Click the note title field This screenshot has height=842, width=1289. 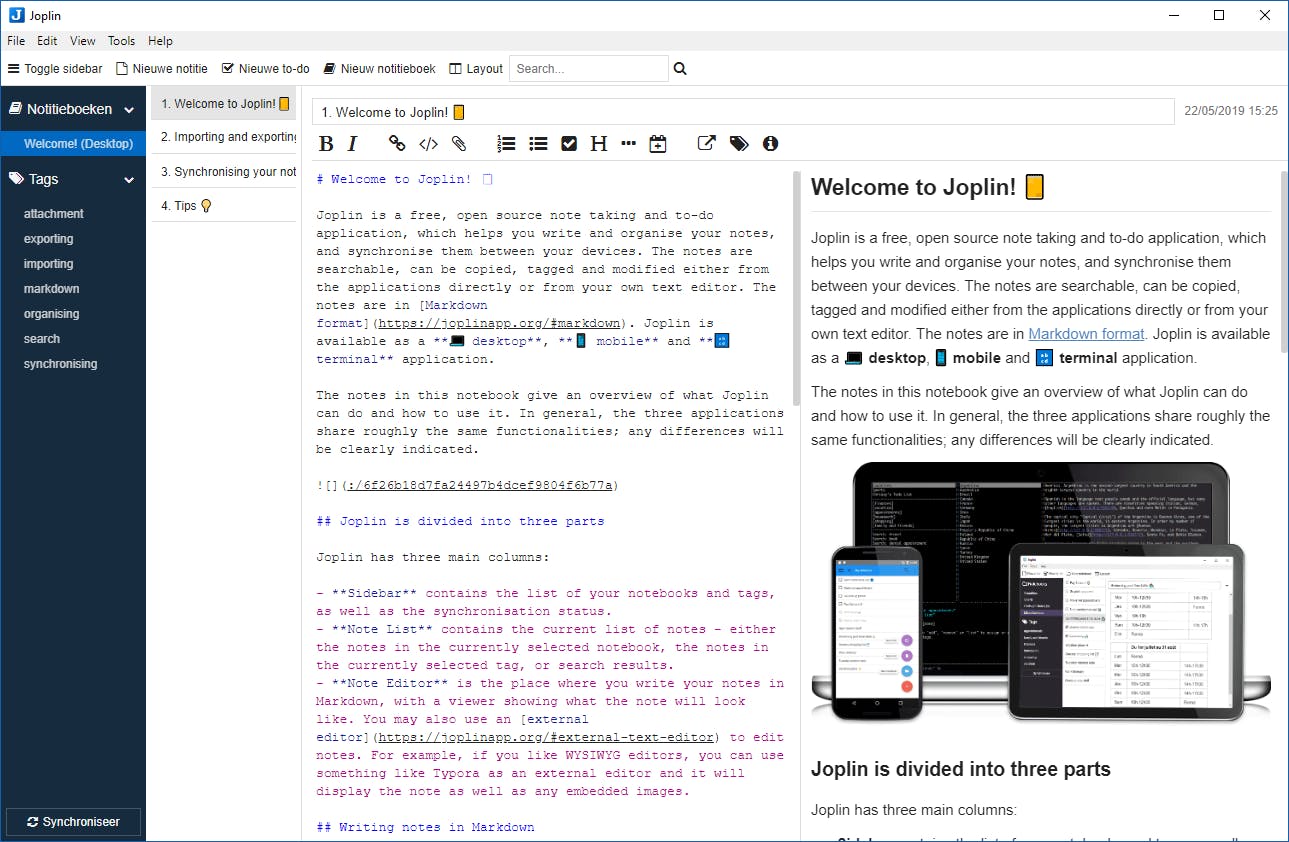point(743,112)
